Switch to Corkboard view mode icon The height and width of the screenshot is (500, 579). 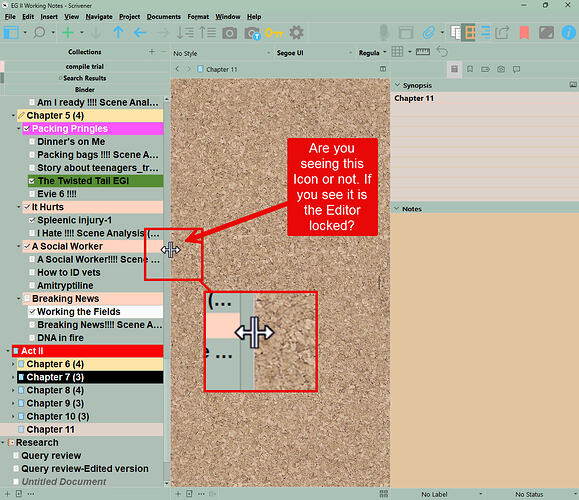470,33
